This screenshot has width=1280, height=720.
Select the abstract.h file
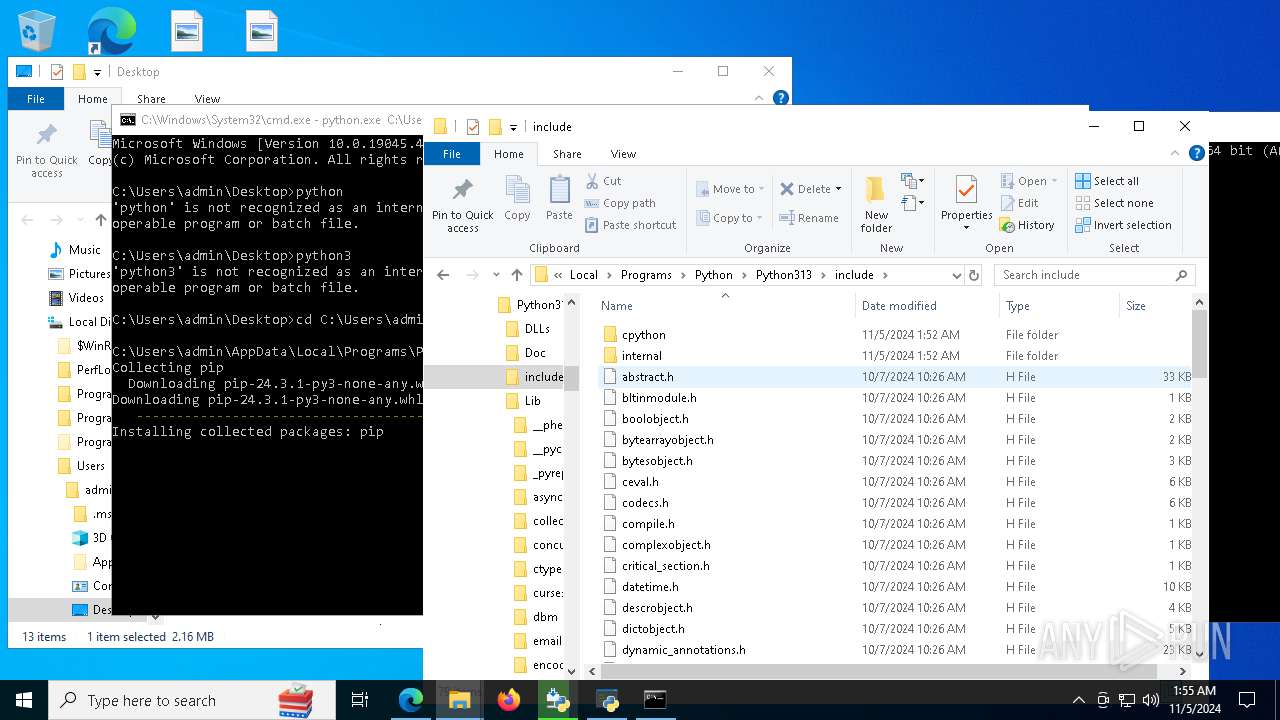(647, 377)
